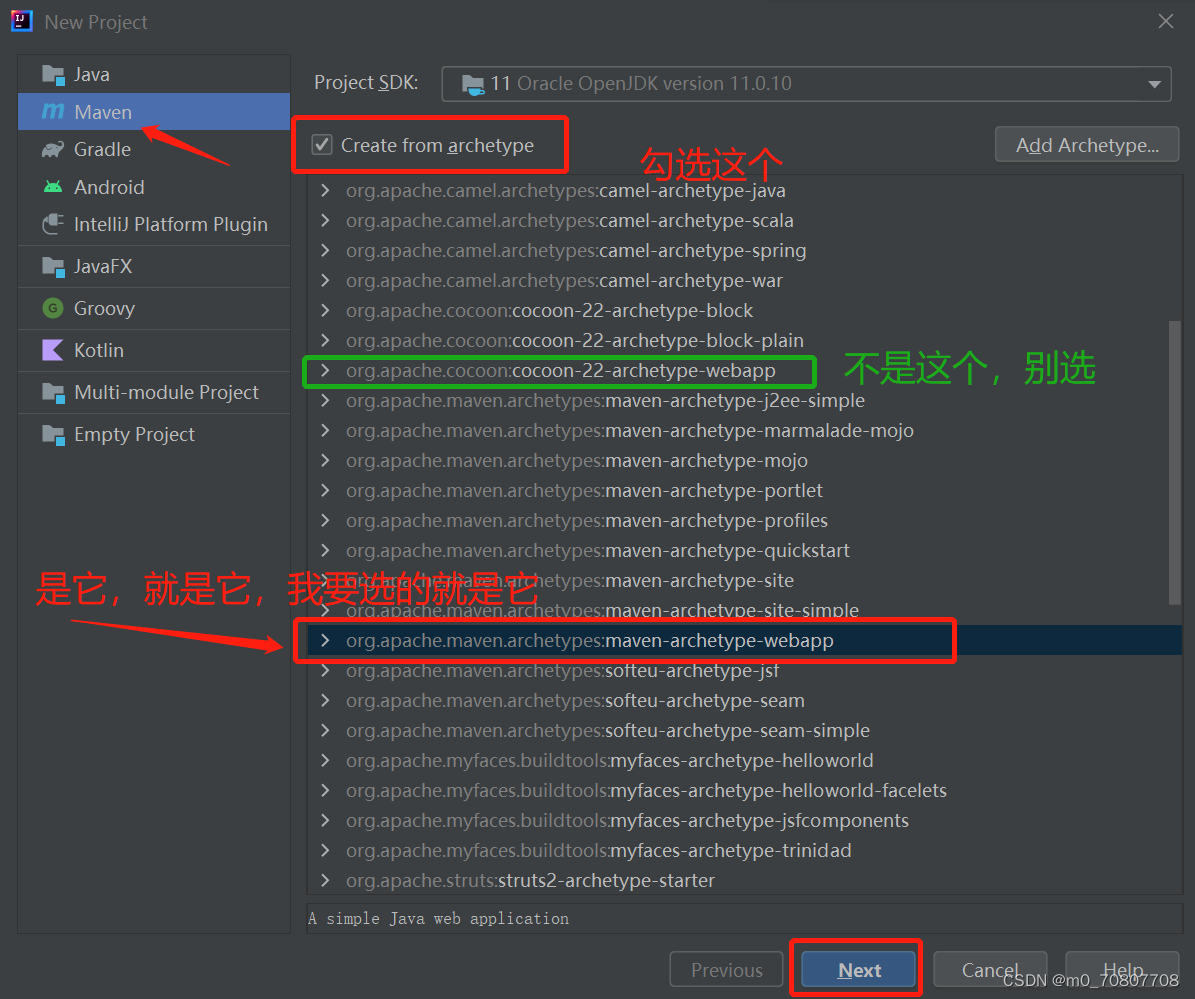
Task: Select maven-archetype-portlet row
Action: point(745,491)
